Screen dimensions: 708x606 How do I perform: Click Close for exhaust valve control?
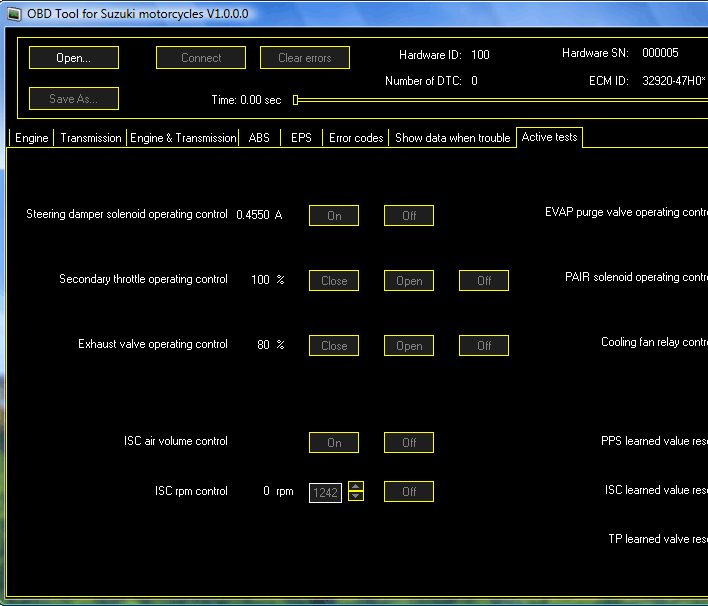click(334, 346)
